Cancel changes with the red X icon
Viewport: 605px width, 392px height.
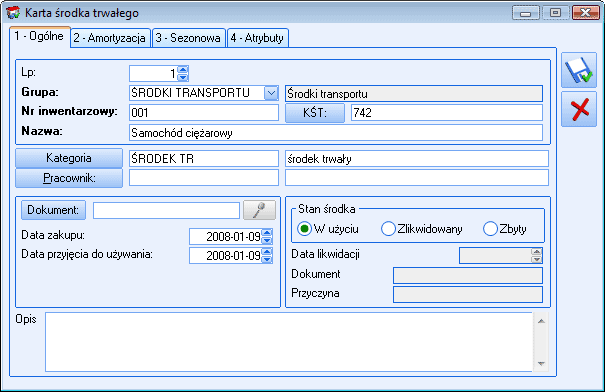click(x=579, y=109)
